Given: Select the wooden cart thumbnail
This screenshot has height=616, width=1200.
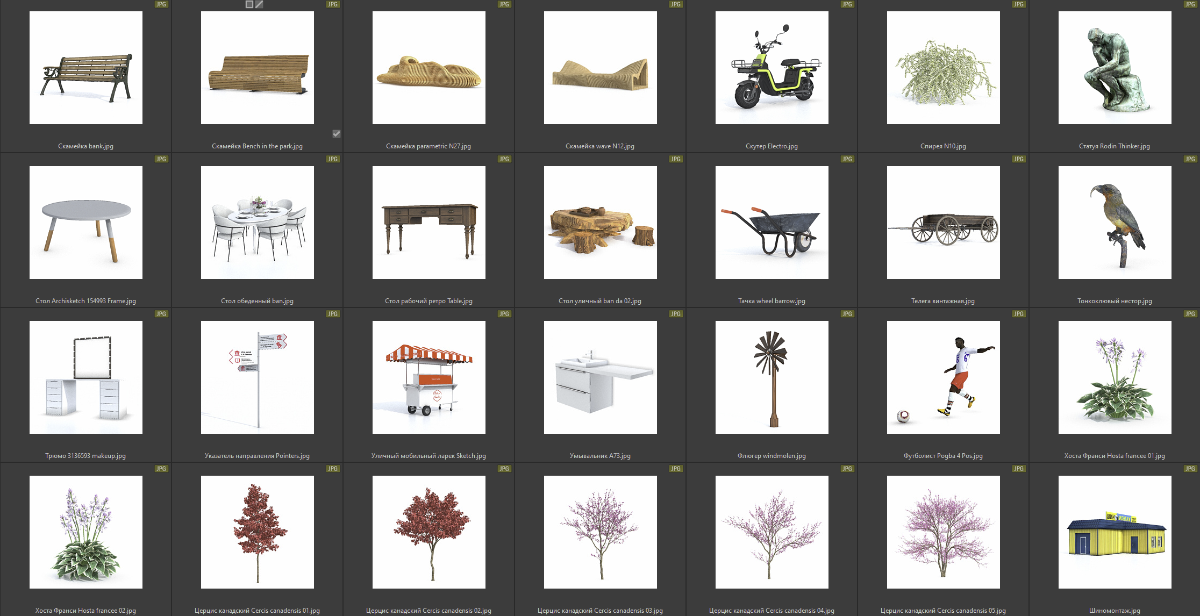Looking at the screenshot, I should click(x=943, y=223).
